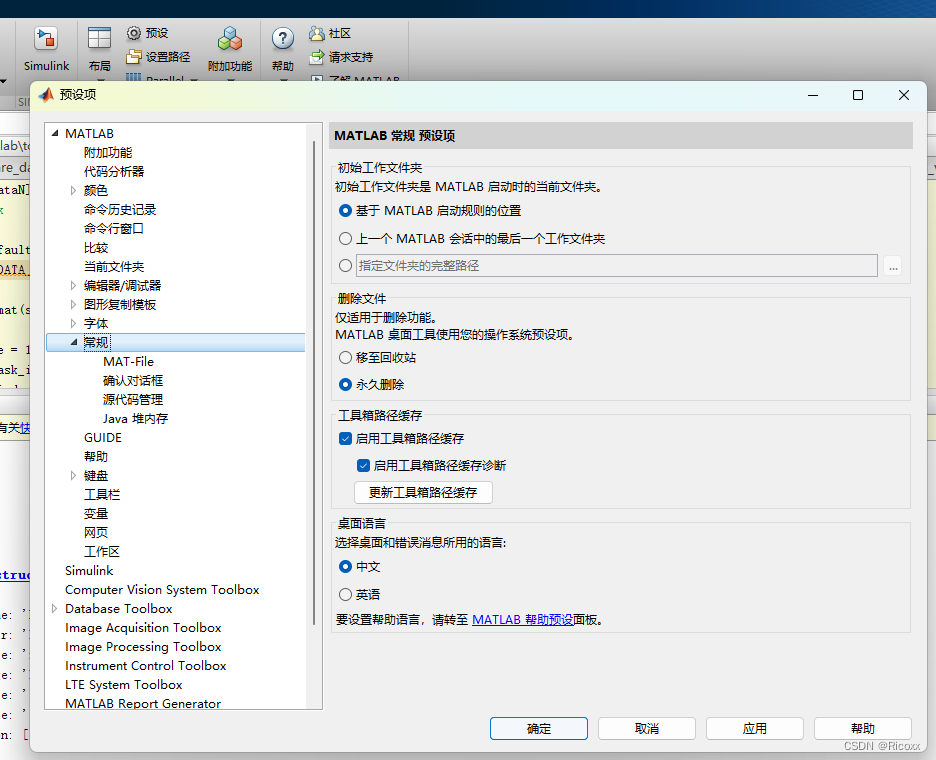Image resolution: width=936 pixels, height=760 pixels.
Task: Open the 布局 layout icon
Action: pyautogui.click(x=99, y=38)
